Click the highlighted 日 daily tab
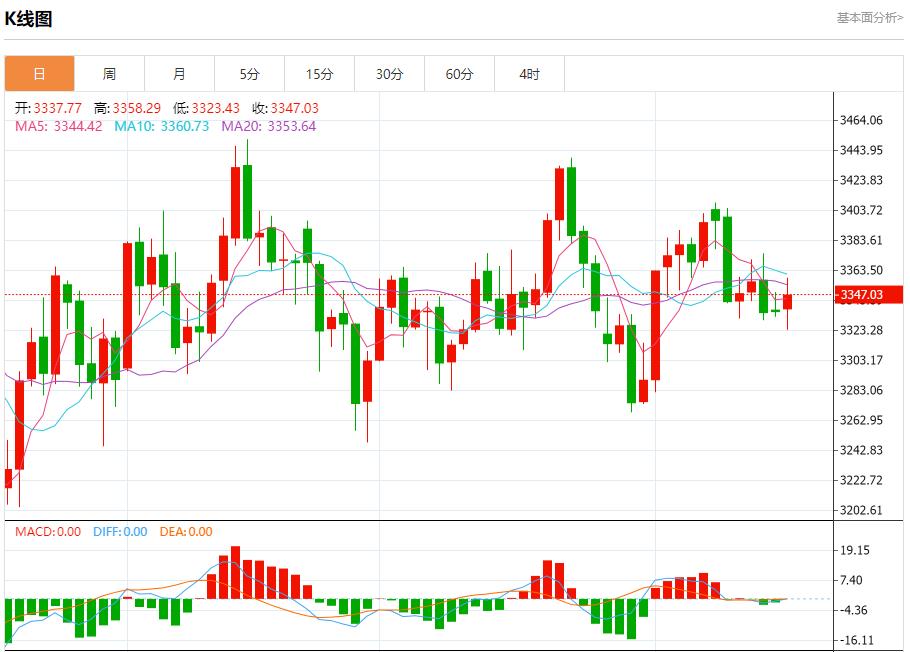The height and width of the screenshot is (652, 910). 39,73
